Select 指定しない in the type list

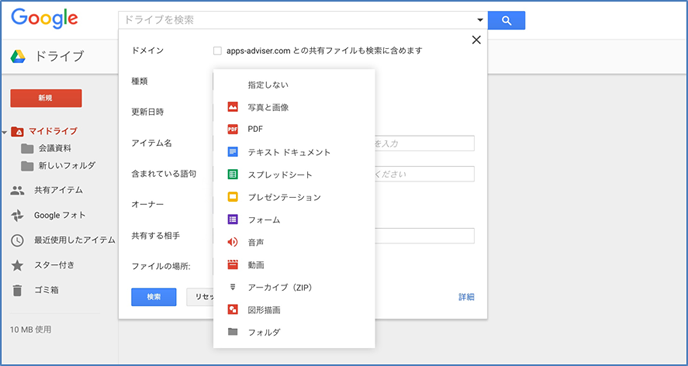tap(294, 85)
